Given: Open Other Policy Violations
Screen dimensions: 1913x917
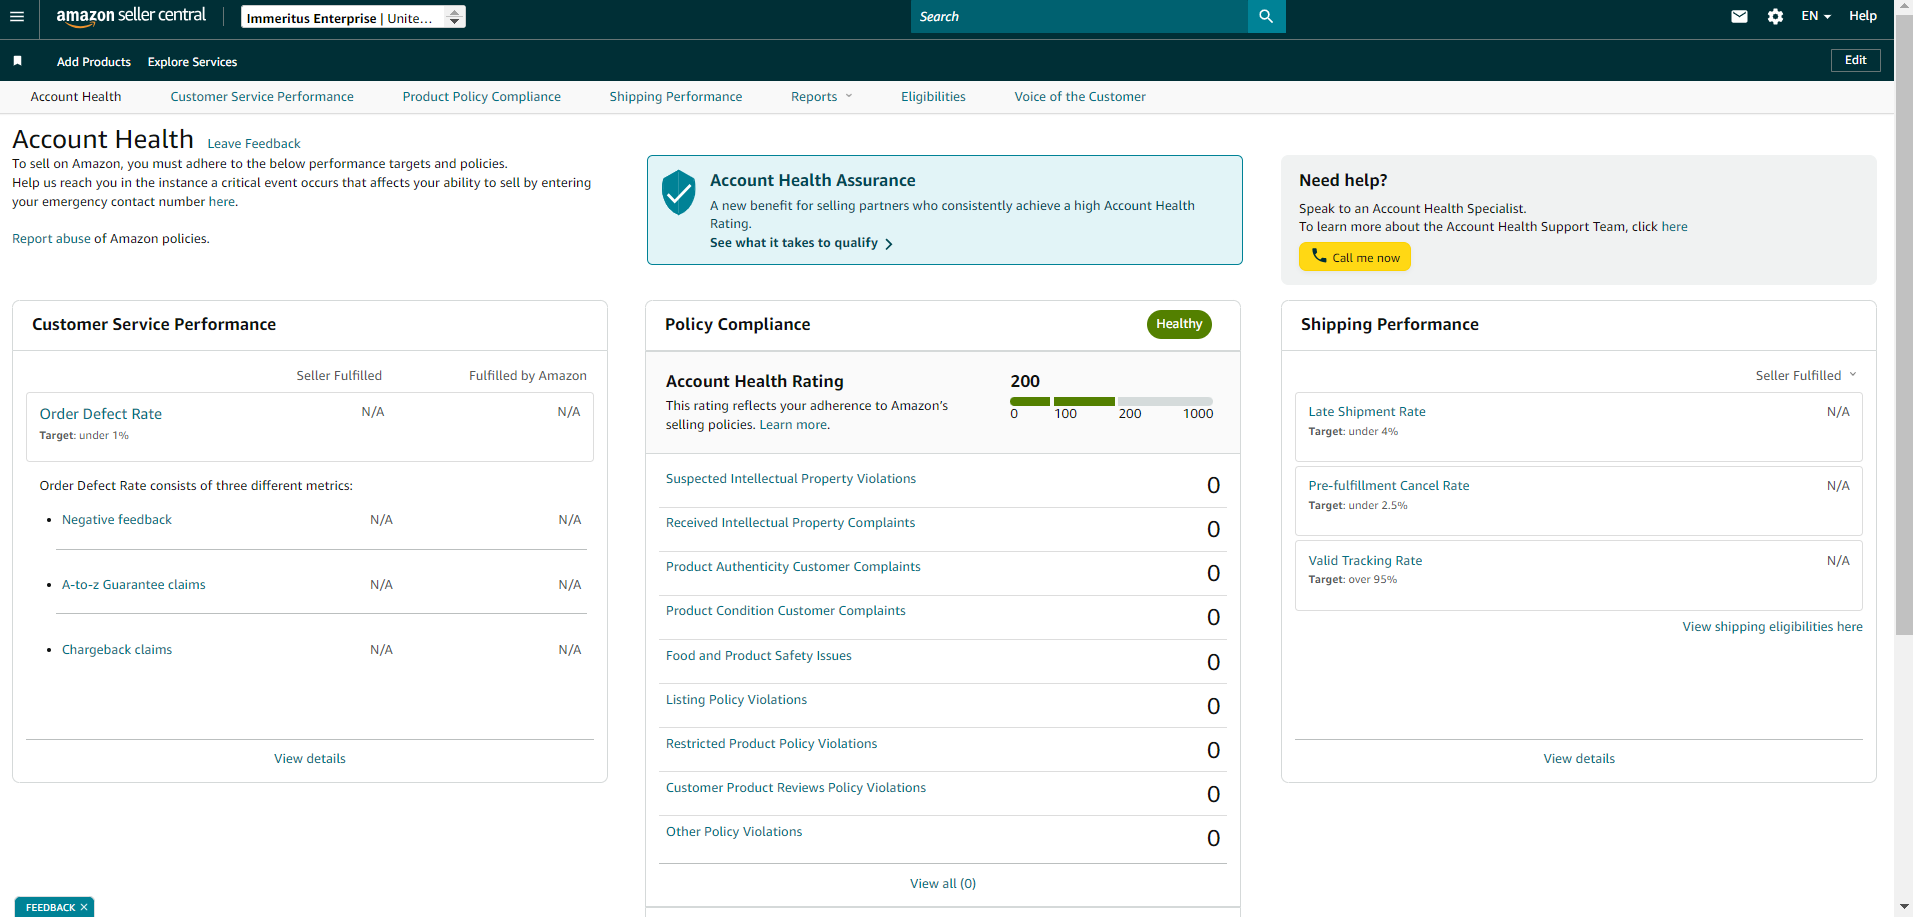Looking at the screenshot, I should [734, 832].
